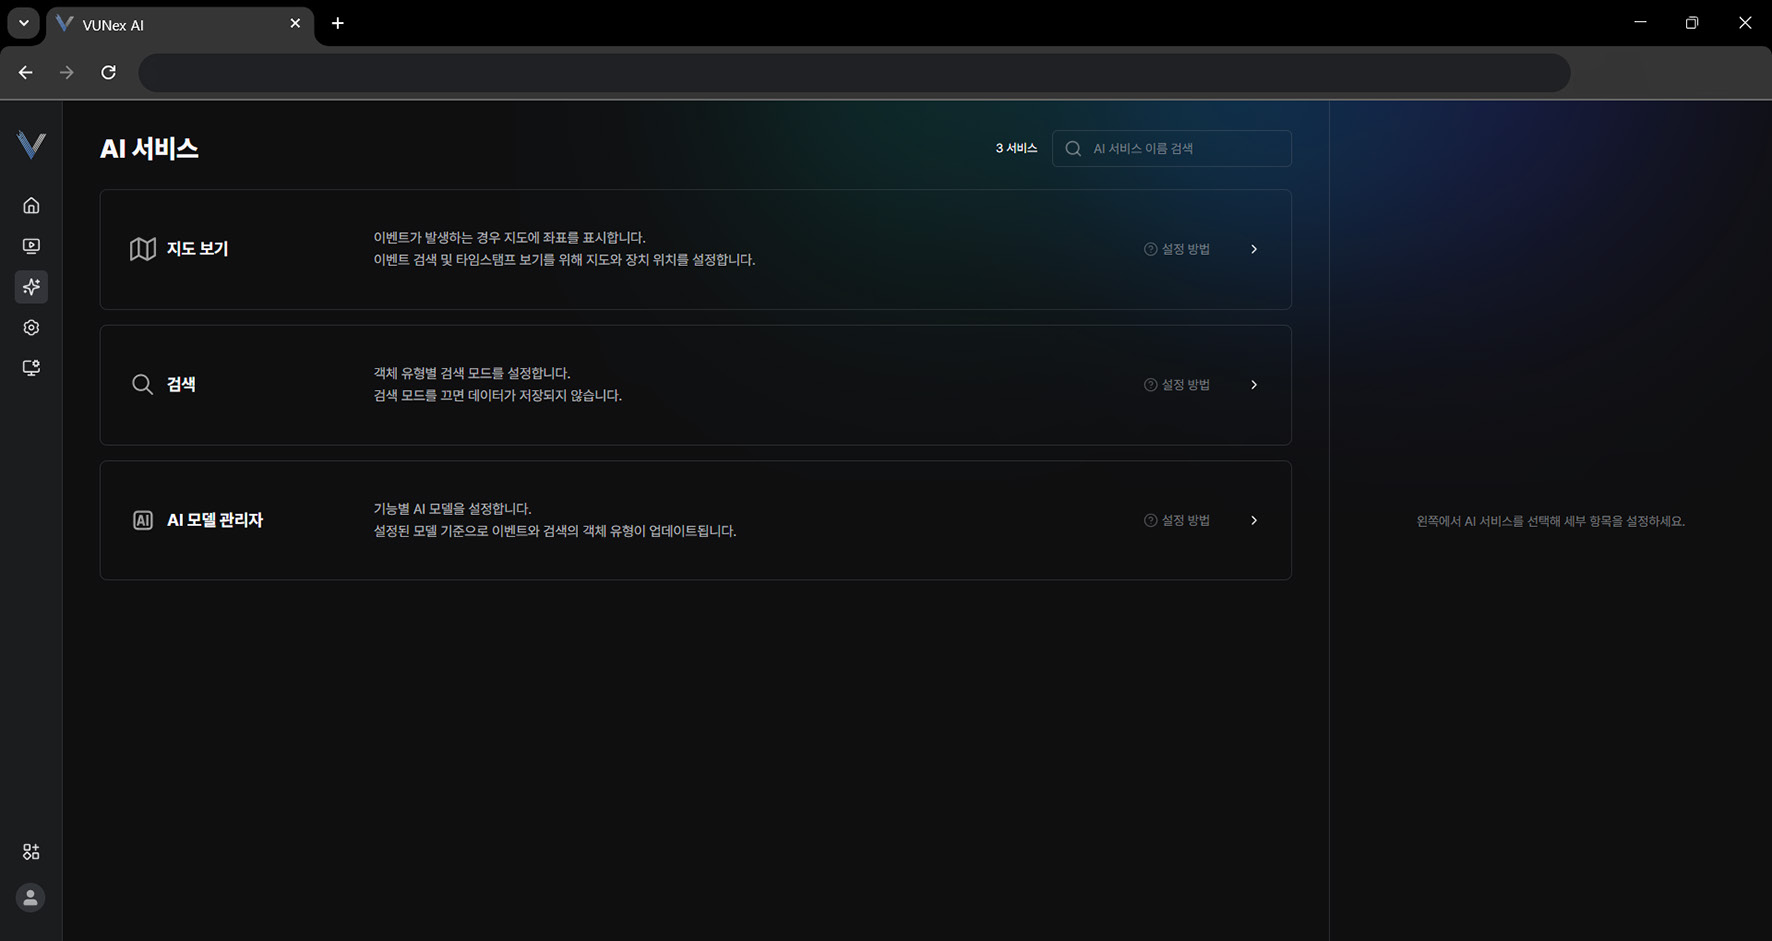The height and width of the screenshot is (941, 1772).
Task: Open the settings gear in sidebar
Action: pyautogui.click(x=31, y=328)
